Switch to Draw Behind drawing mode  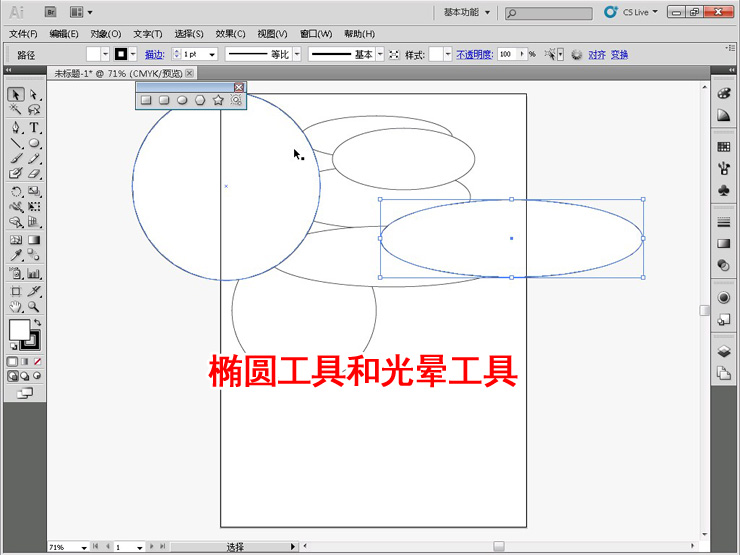click(x=25, y=376)
